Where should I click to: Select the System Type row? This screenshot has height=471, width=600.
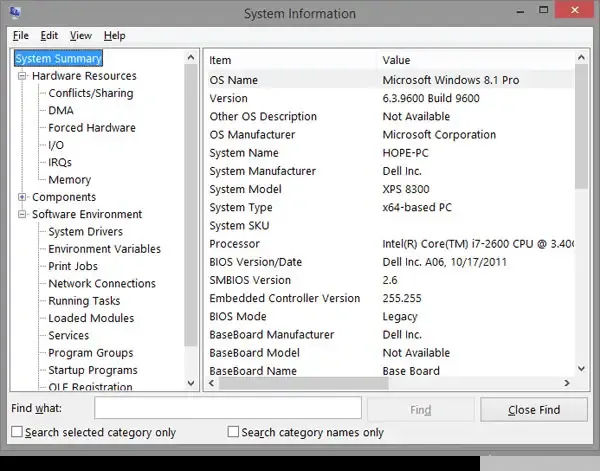390,207
